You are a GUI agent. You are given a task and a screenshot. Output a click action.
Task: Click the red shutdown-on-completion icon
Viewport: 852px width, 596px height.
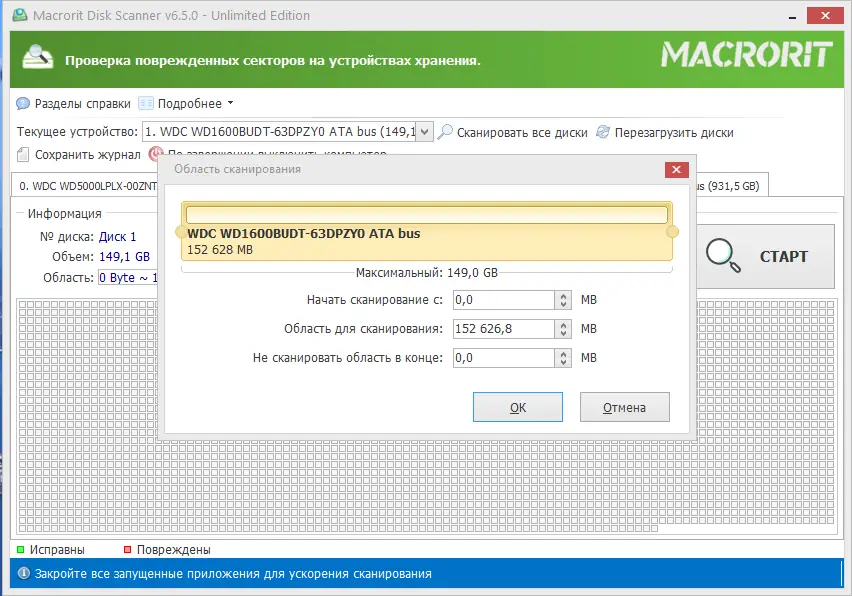[155, 153]
